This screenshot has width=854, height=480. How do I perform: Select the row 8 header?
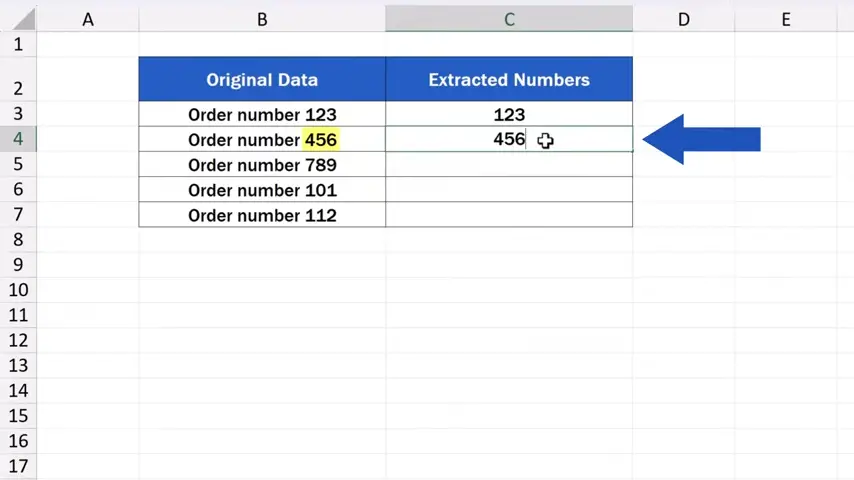tap(18, 240)
